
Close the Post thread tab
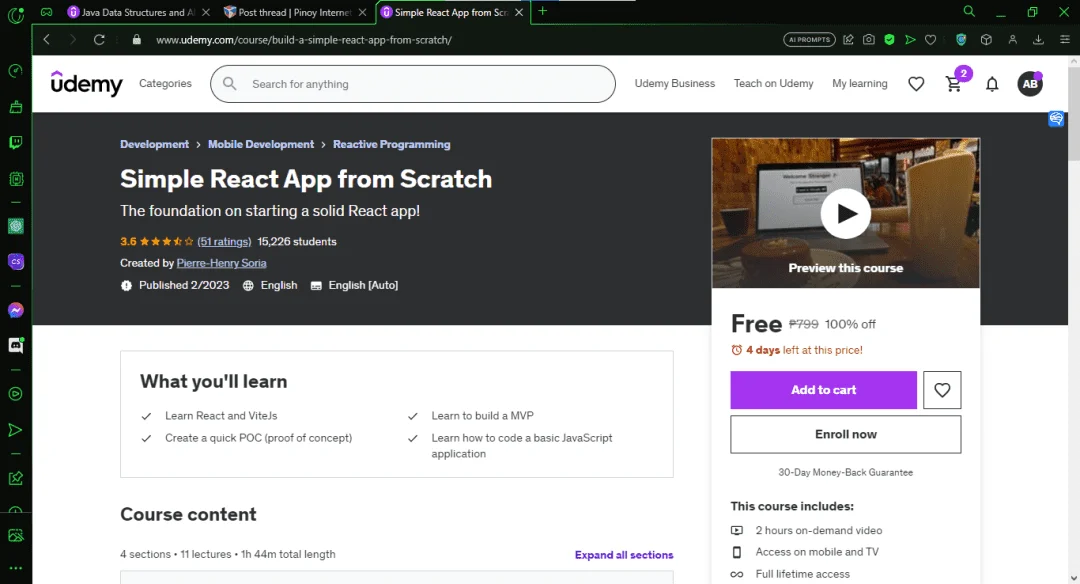point(362,12)
